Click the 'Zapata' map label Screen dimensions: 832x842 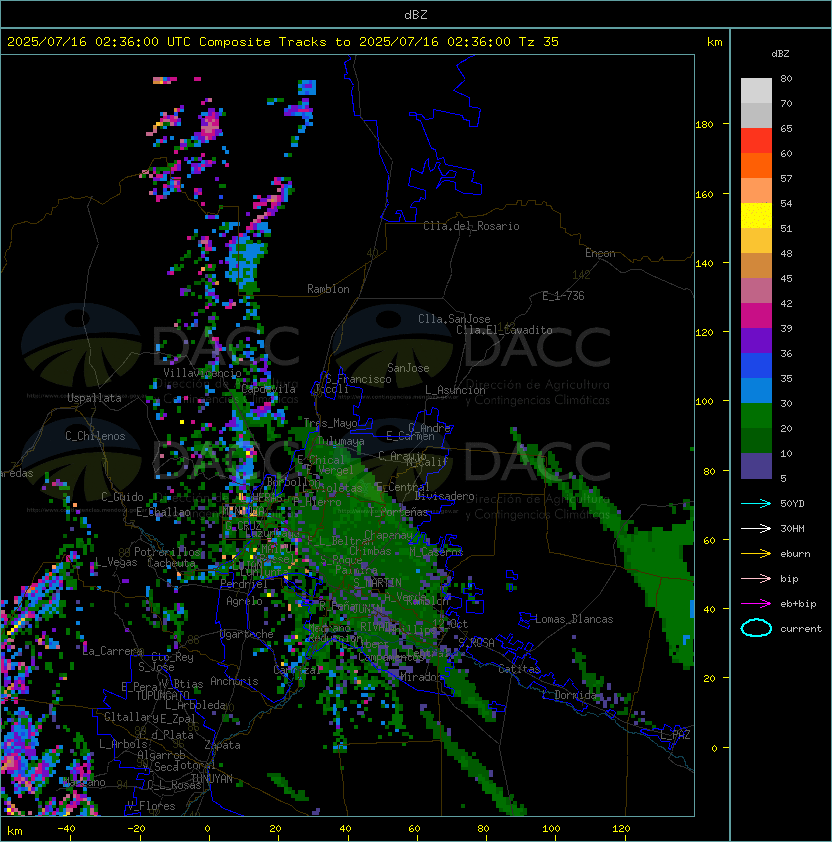click(x=222, y=745)
